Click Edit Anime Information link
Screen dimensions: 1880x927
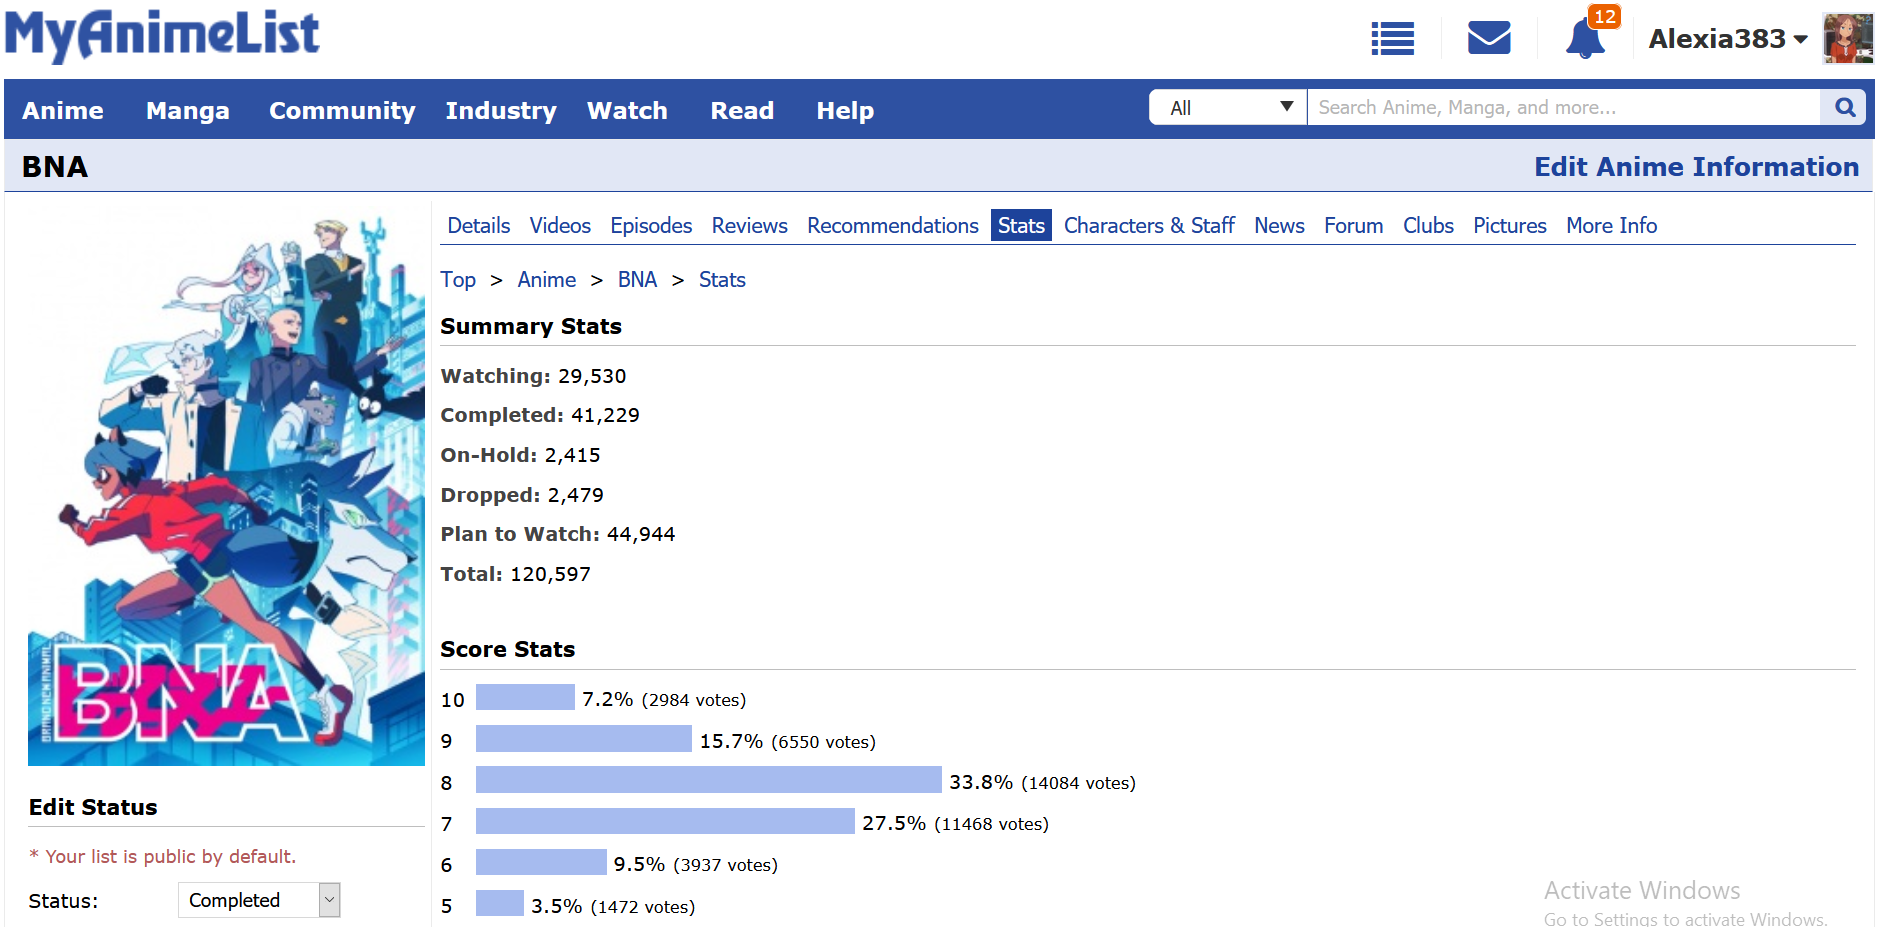[x=1697, y=166]
